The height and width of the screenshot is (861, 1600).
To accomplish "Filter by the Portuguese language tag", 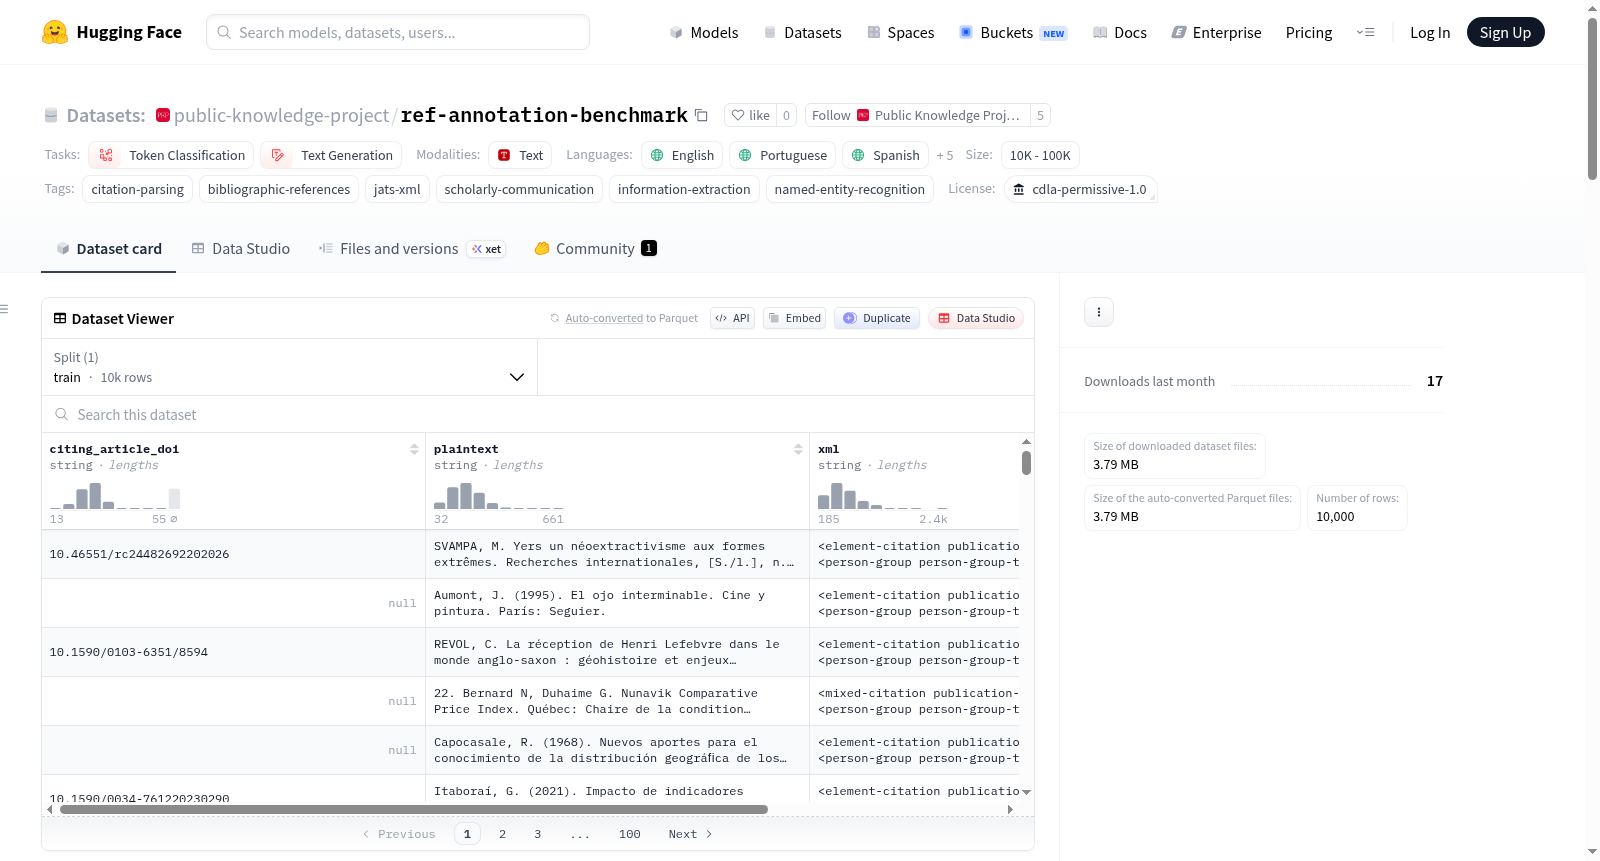I will [x=783, y=155].
